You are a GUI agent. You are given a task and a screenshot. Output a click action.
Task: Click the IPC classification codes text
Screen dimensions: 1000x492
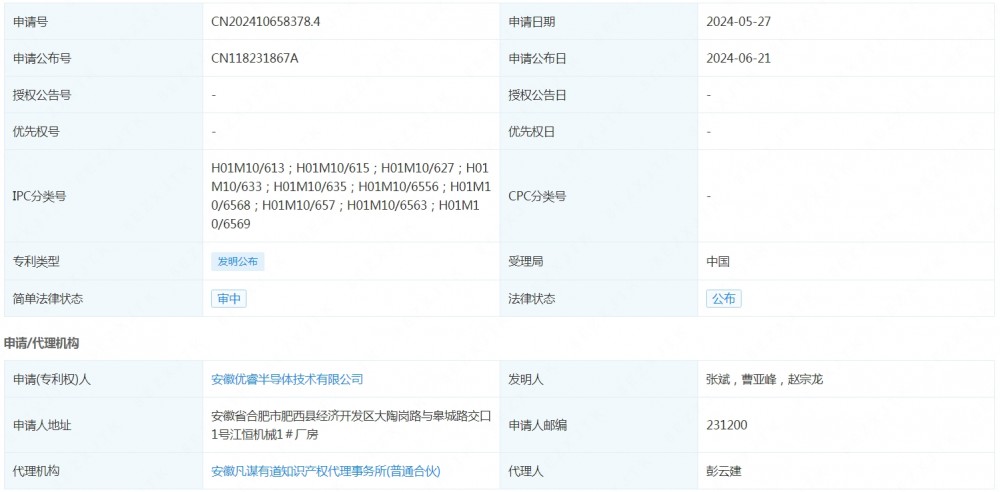[x=349, y=196]
